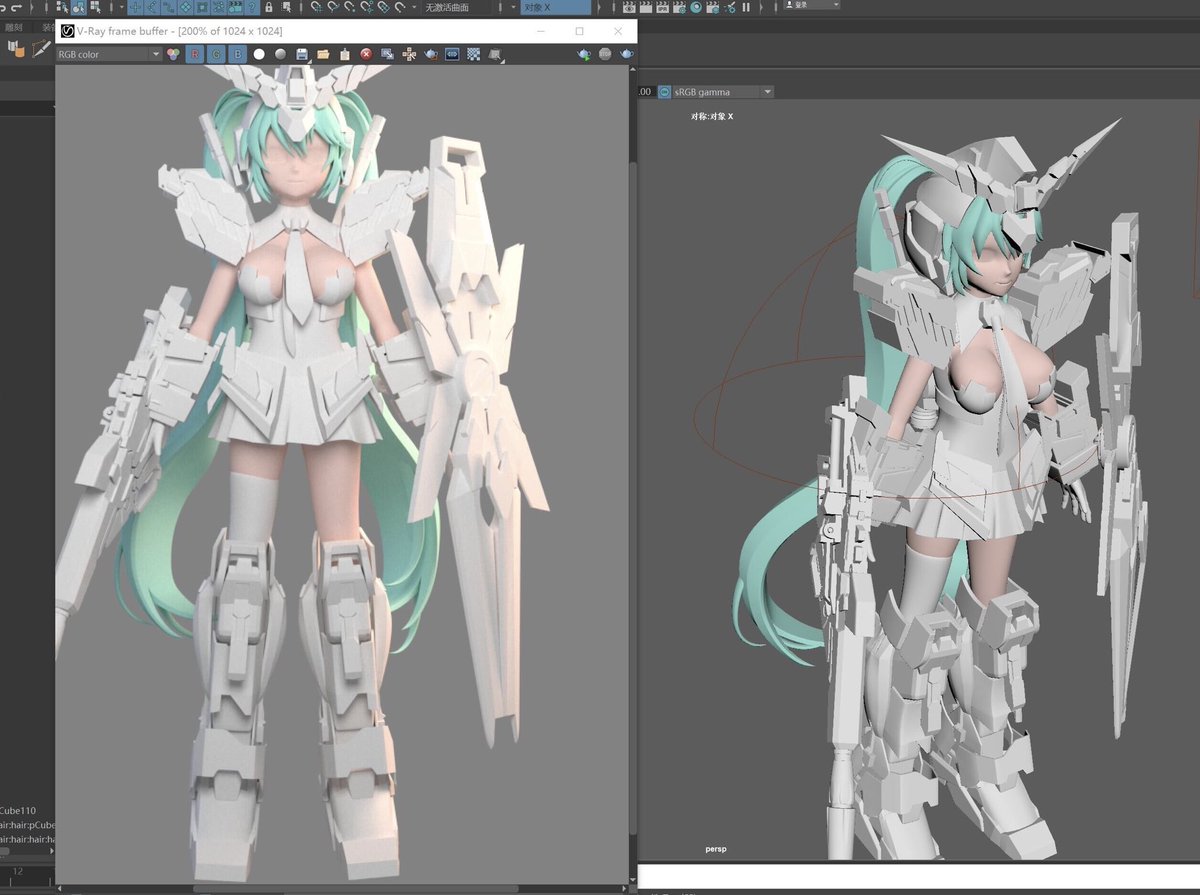Select the Cube110 item in outliner

(19, 810)
